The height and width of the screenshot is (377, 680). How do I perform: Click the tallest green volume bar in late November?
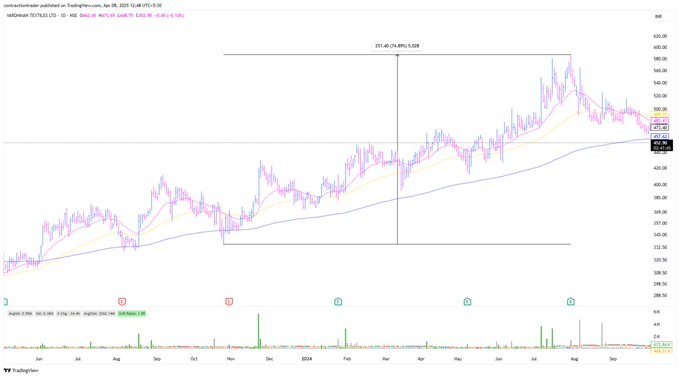(x=258, y=331)
